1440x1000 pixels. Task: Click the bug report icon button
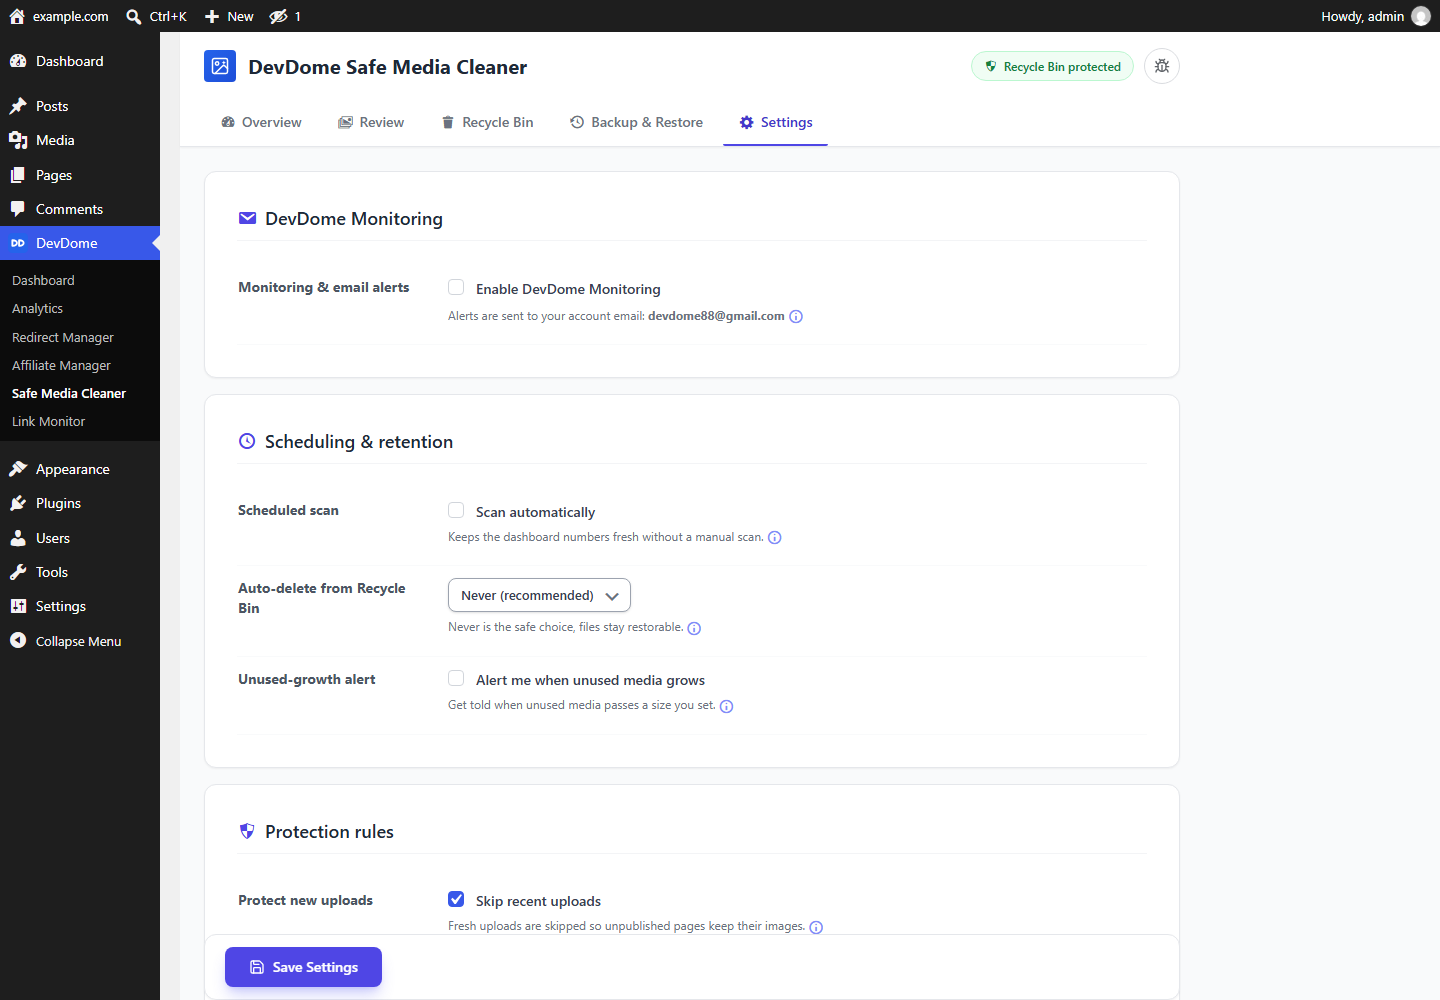1162,66
